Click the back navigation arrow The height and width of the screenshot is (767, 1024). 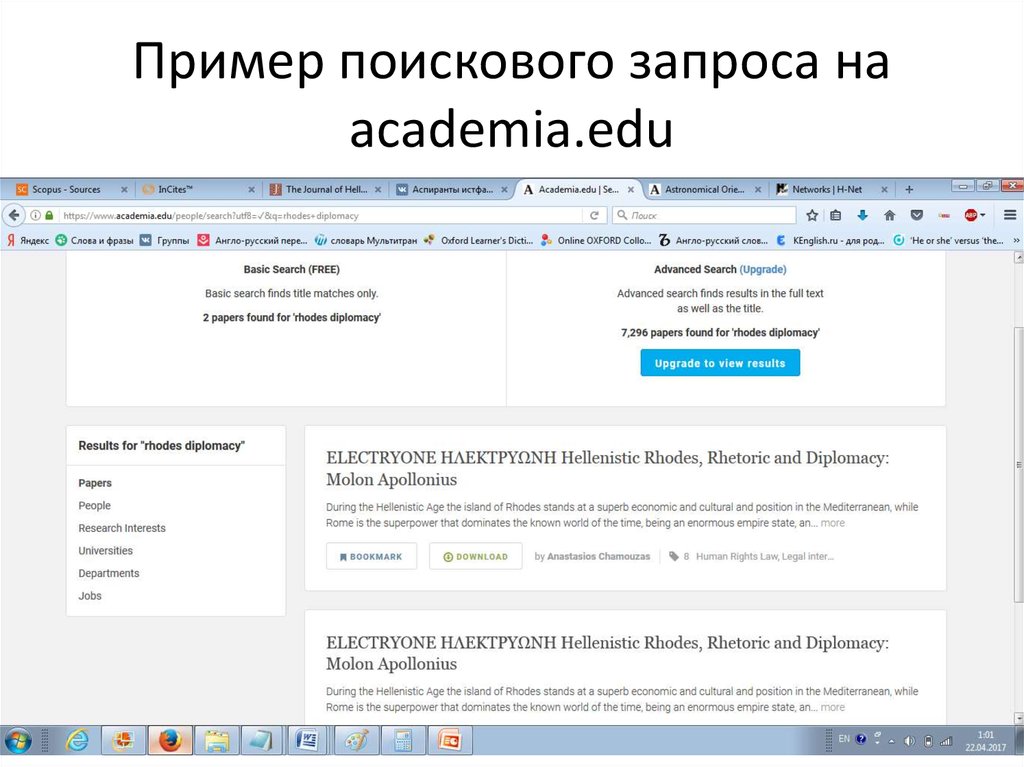13,214
